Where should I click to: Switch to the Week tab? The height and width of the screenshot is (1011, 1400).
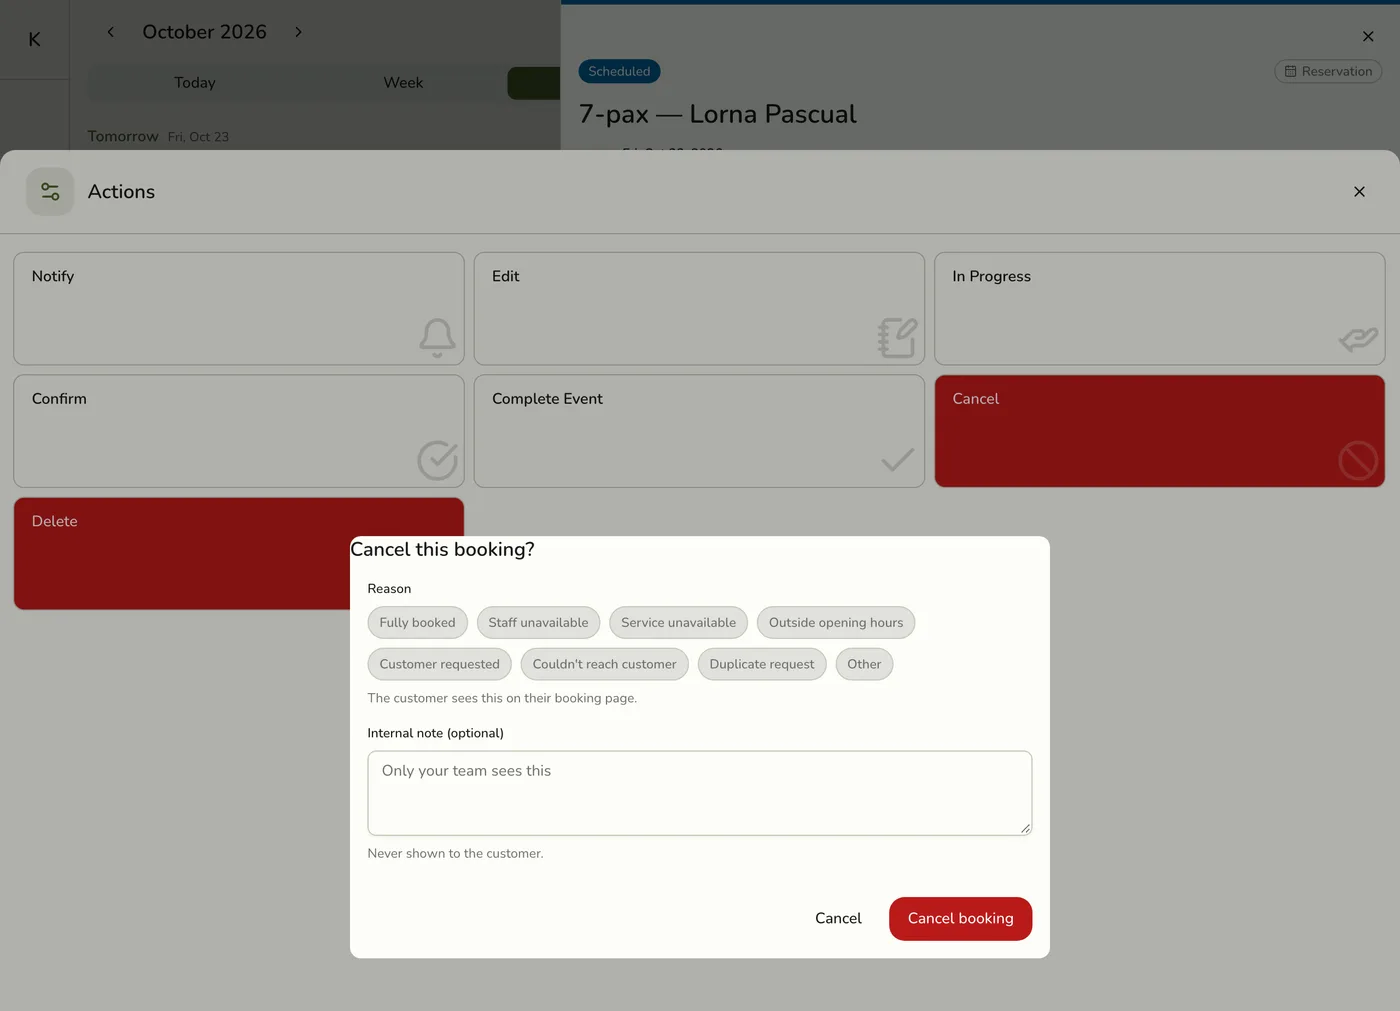(403, 83)
